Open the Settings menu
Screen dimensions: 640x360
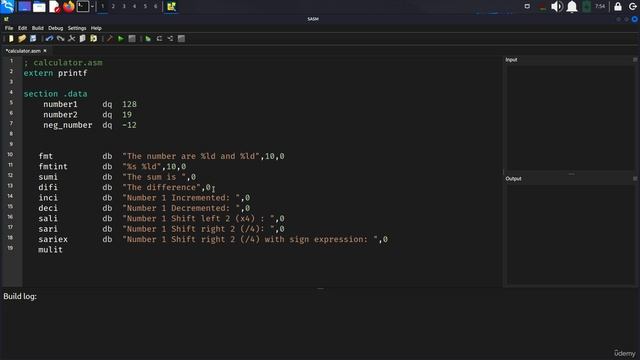point(77,28)
